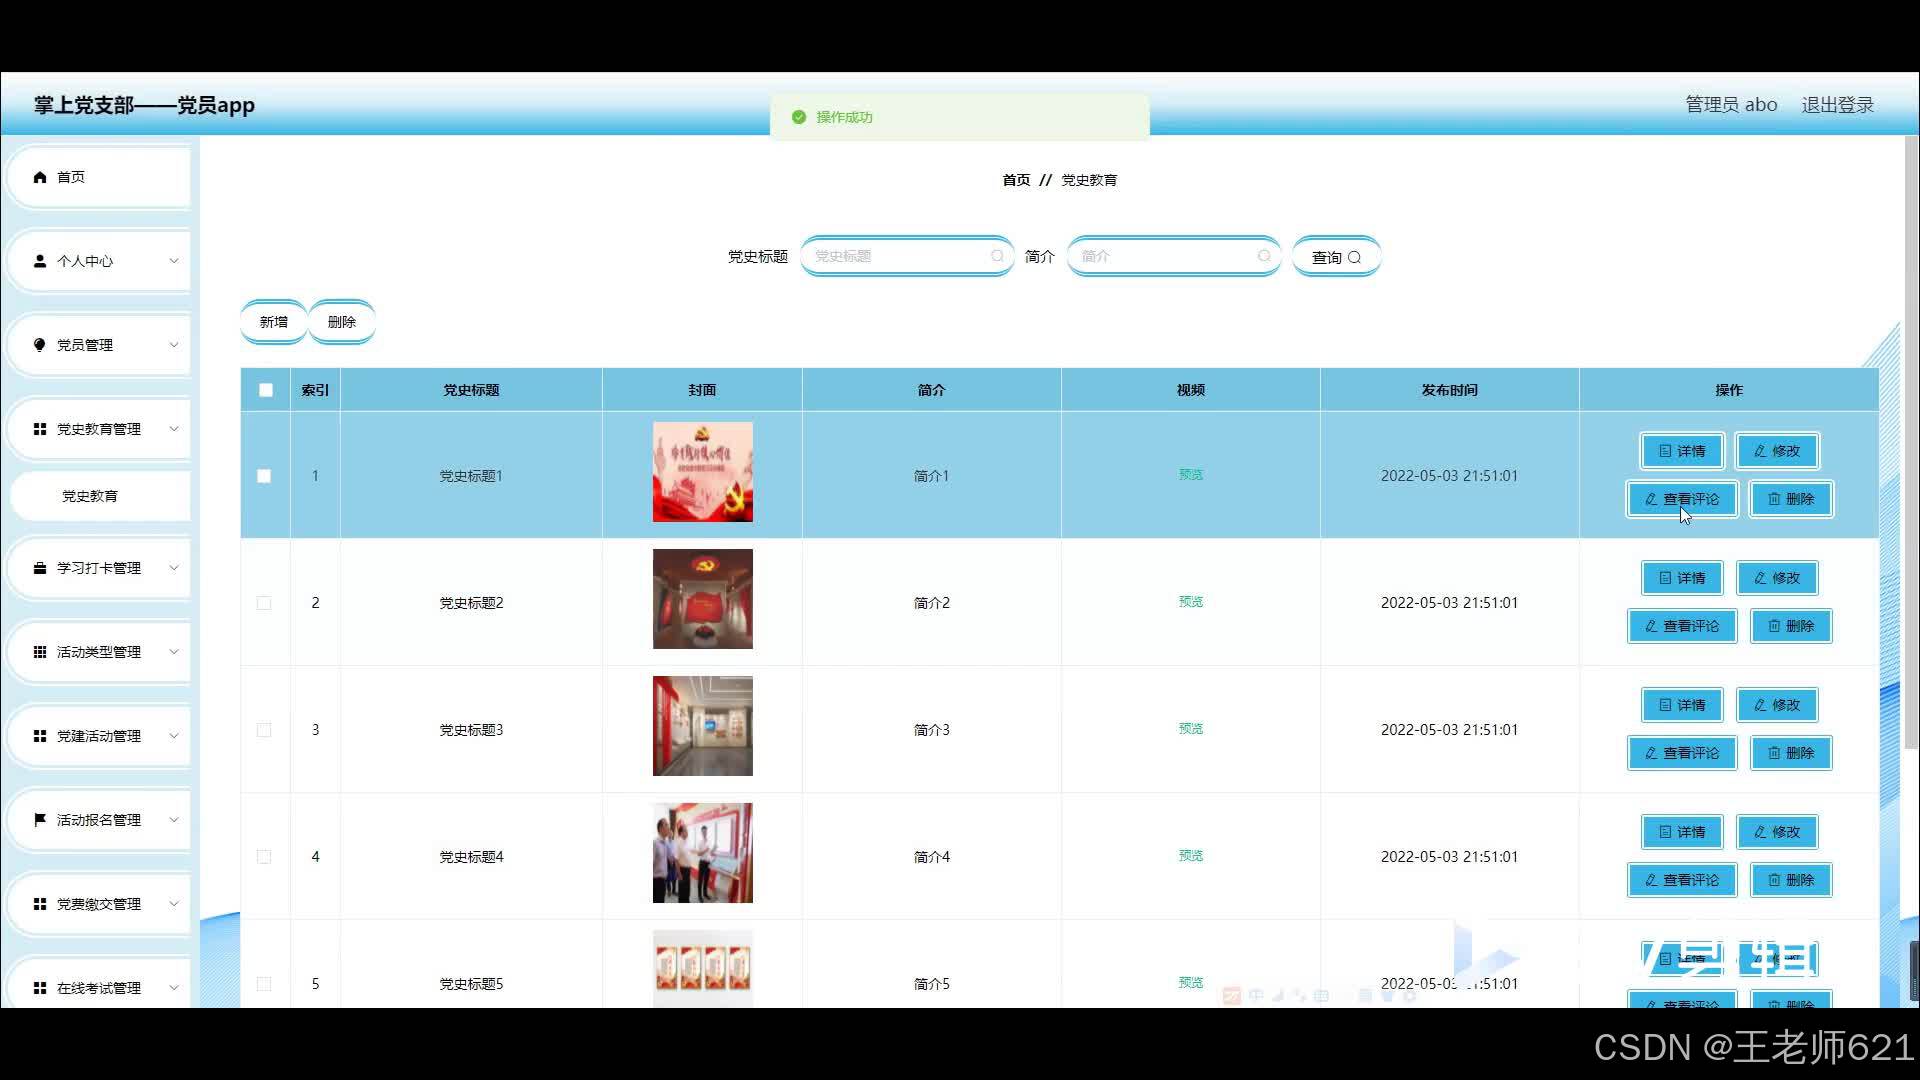Click the 修改 pencil icon in row 3
Viewport: 1920px width, 1080px height.
pos(1760,705)
